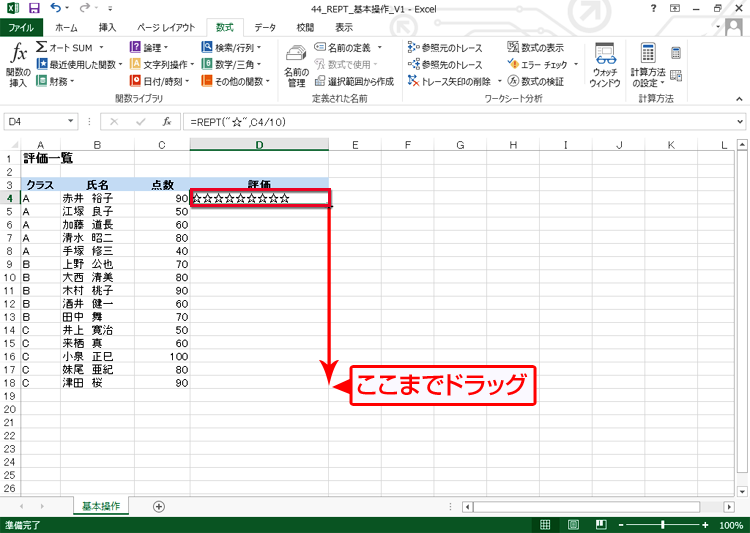Switch to Page Layout view in status bar
The image size is (750, 533).
573,524
